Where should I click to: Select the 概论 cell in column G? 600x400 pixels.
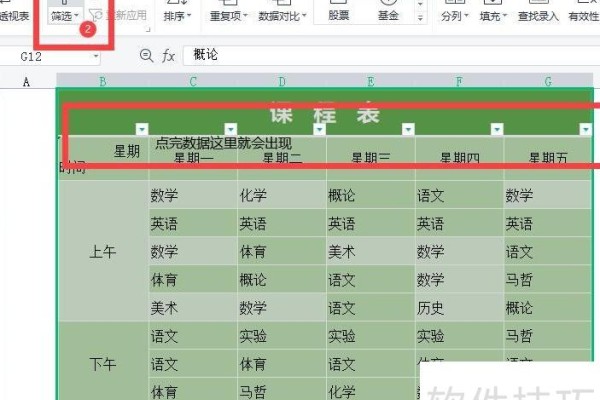(548, 307)
